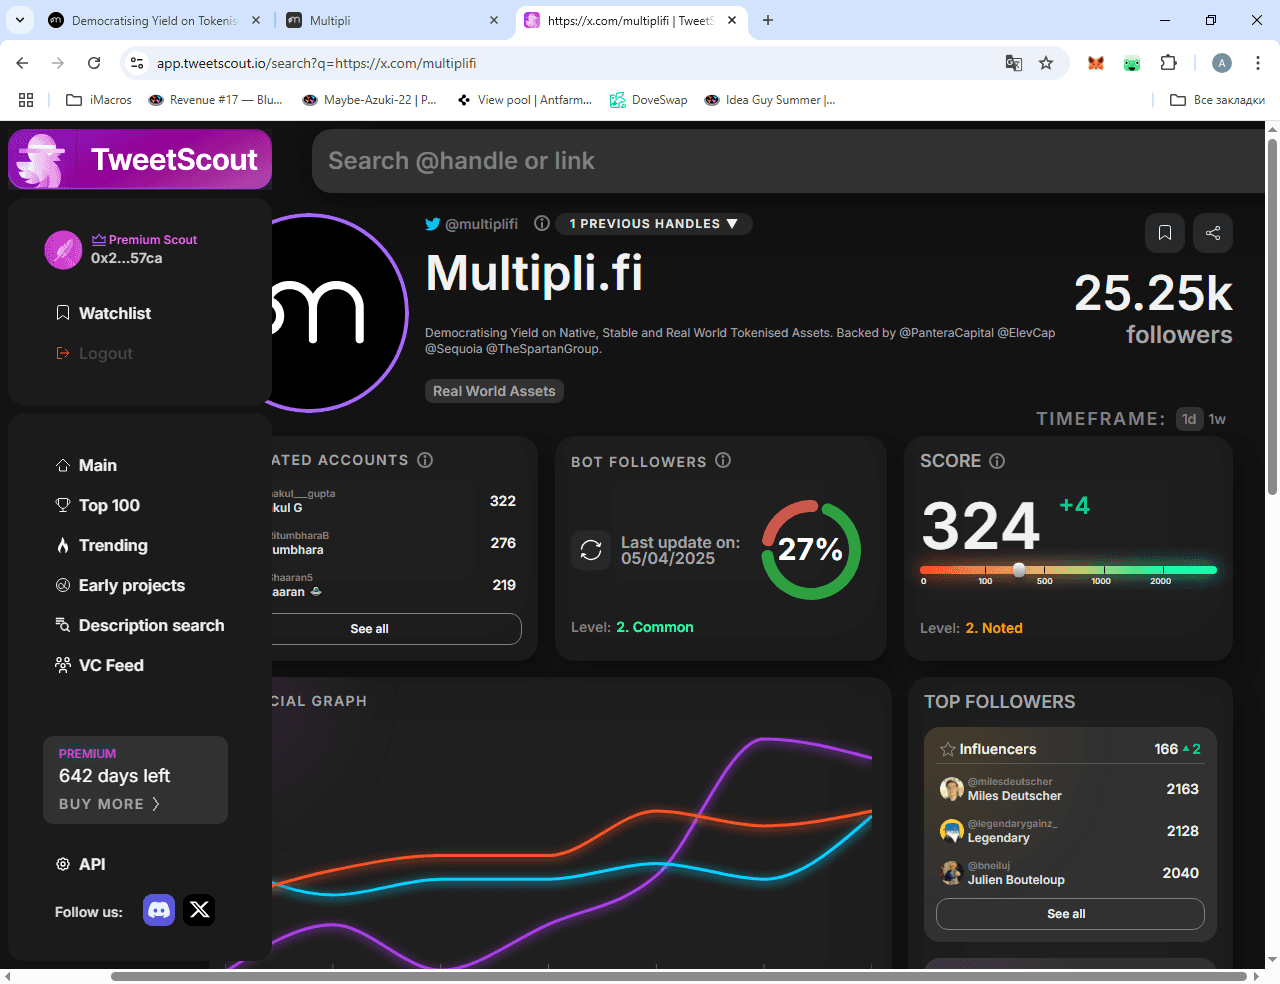The image size is (1280, 984).
Task: Open TweetScout Discord link
Action: (159, 910)
